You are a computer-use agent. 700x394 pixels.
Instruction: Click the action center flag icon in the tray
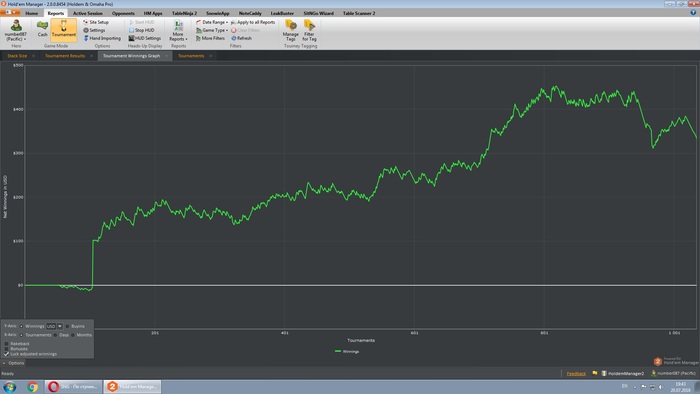tap(644, 386)
